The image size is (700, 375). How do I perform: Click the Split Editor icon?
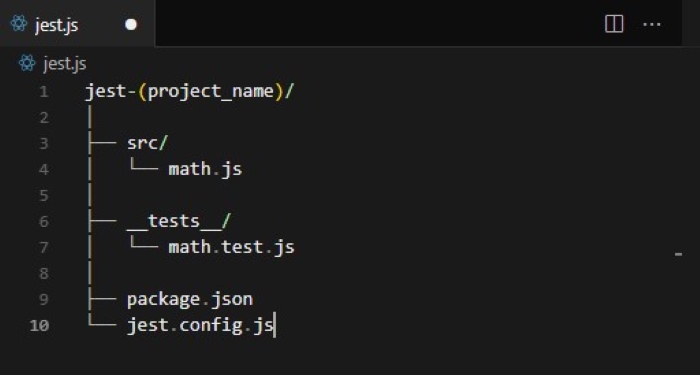tap(614, 24)
